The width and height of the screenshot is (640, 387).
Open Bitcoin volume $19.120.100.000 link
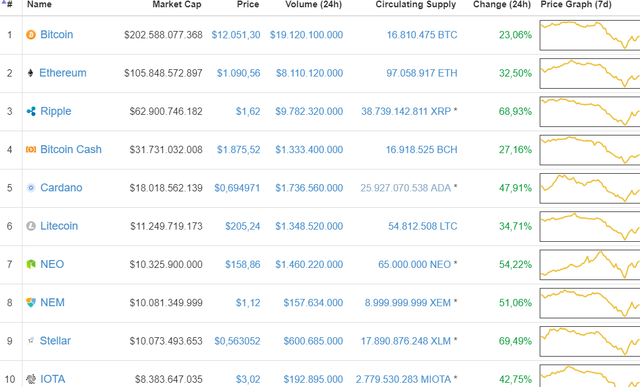pyautogui.click(x=306, y=35)
